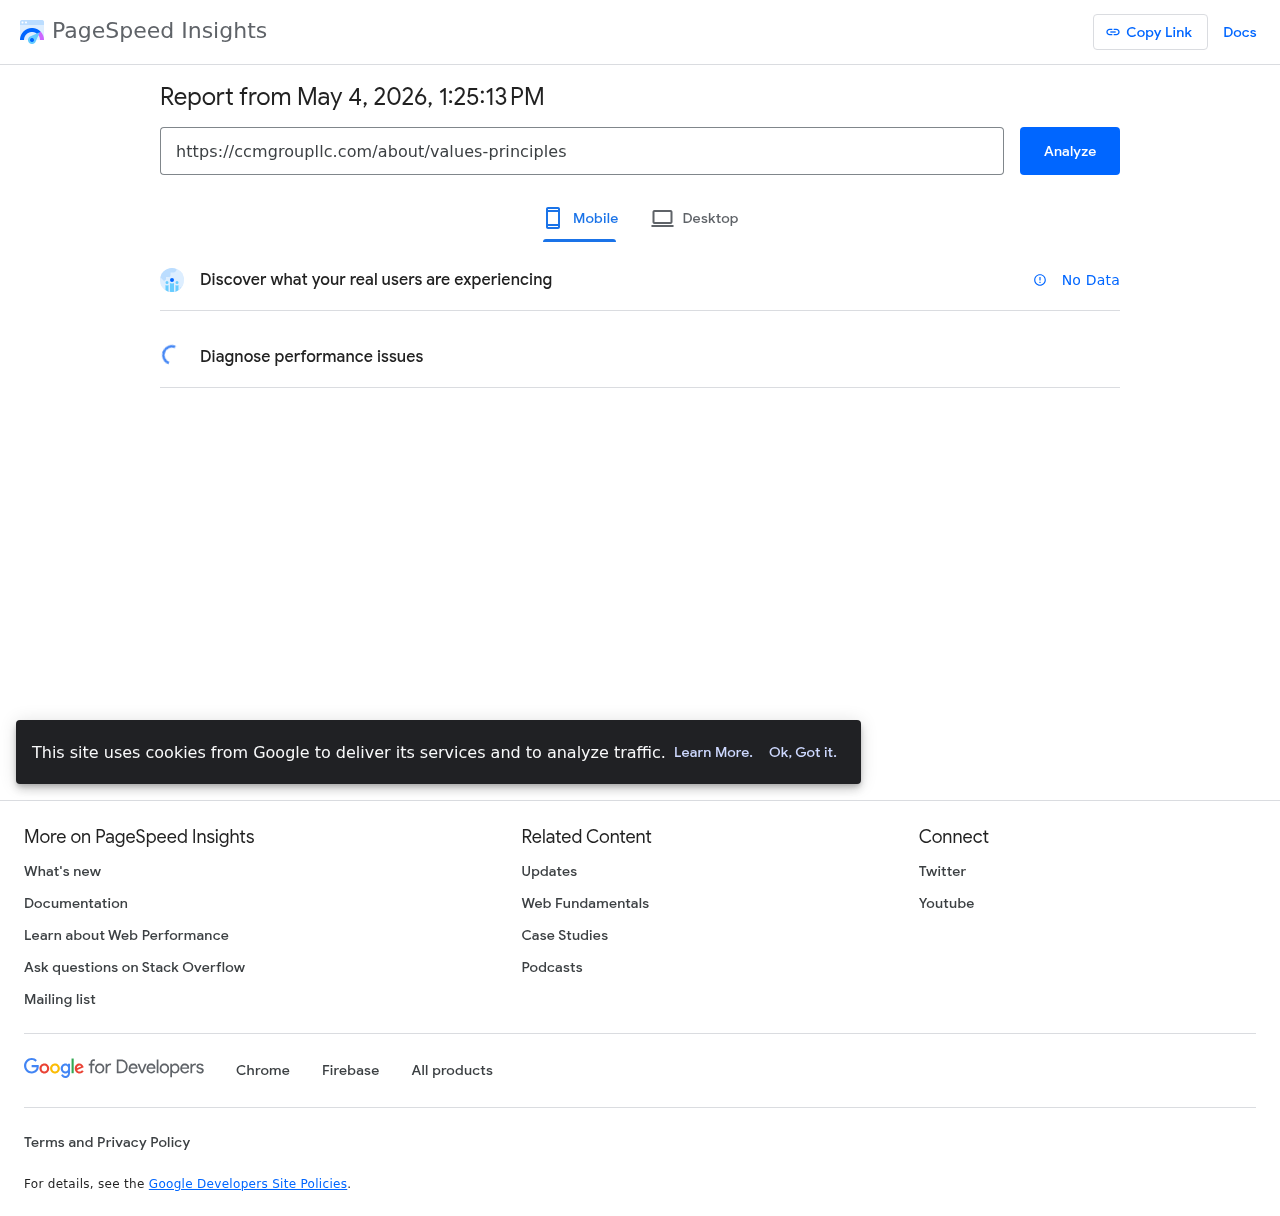The height and width of the screenshot is (1216, 1280).
Task: Open the Mailing list link
Action: [x=60, y=999]
